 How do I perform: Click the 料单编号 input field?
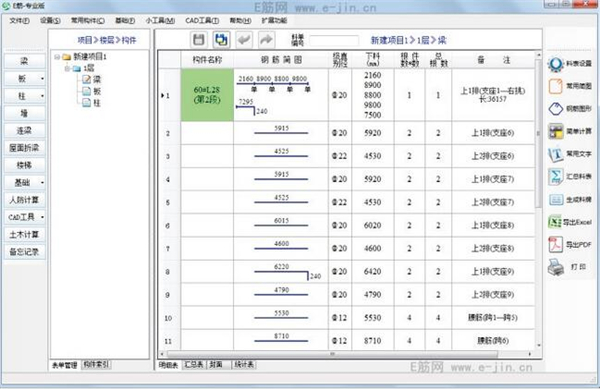334,40
